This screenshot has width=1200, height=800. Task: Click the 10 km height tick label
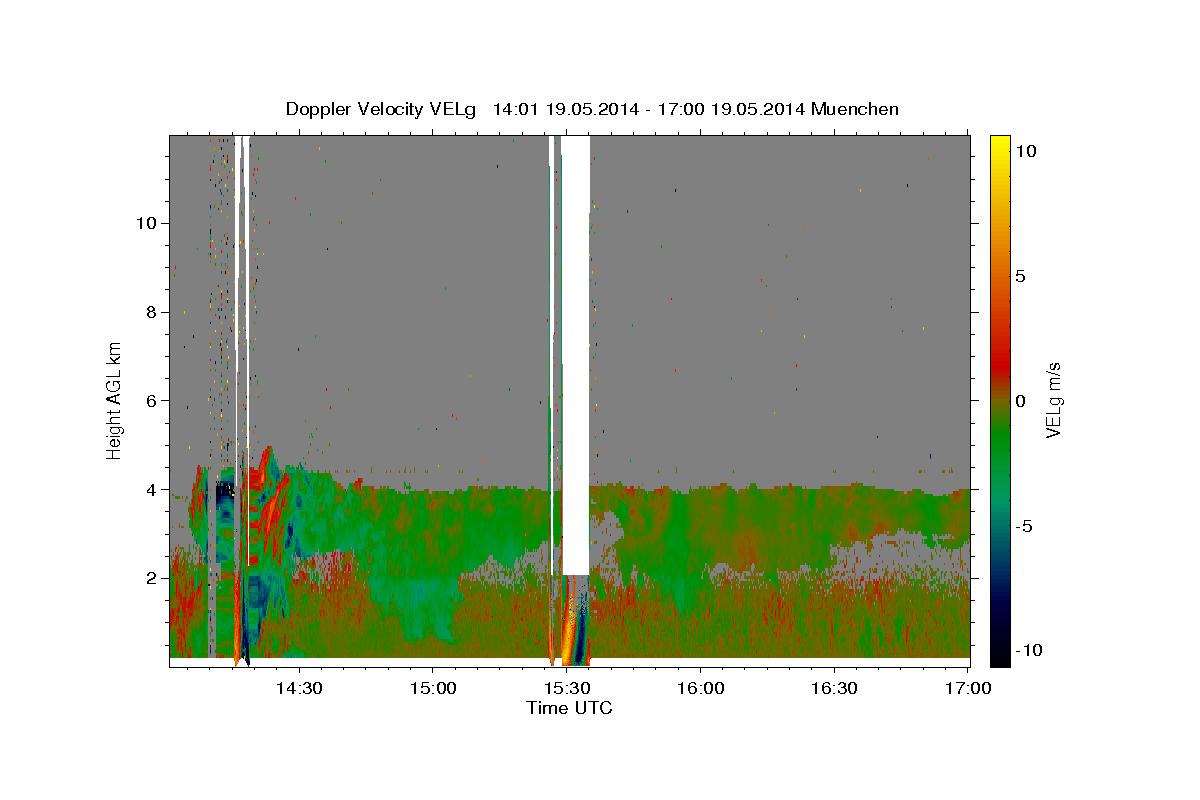click(x=145, y=223)
